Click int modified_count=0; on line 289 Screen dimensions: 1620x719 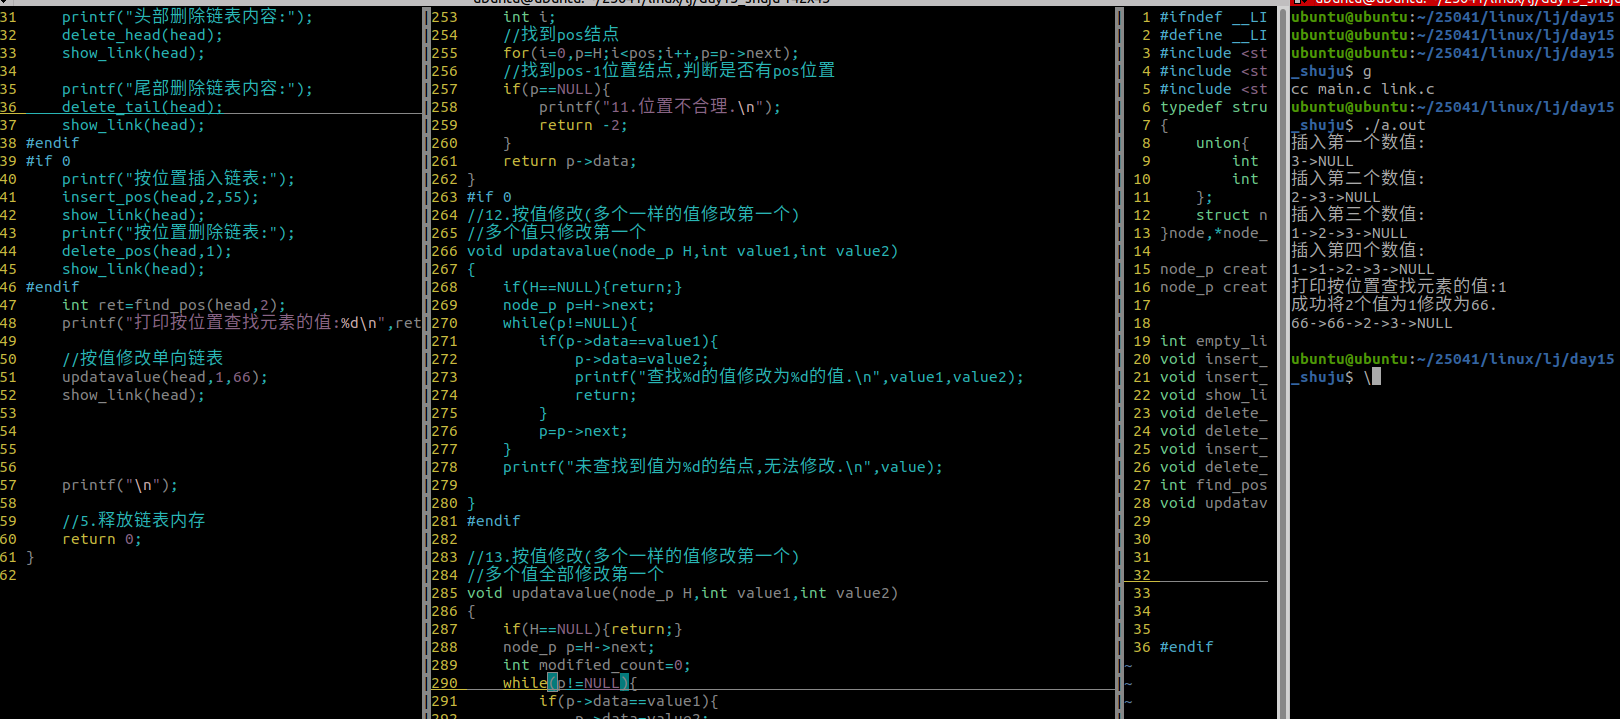[597, 665]
